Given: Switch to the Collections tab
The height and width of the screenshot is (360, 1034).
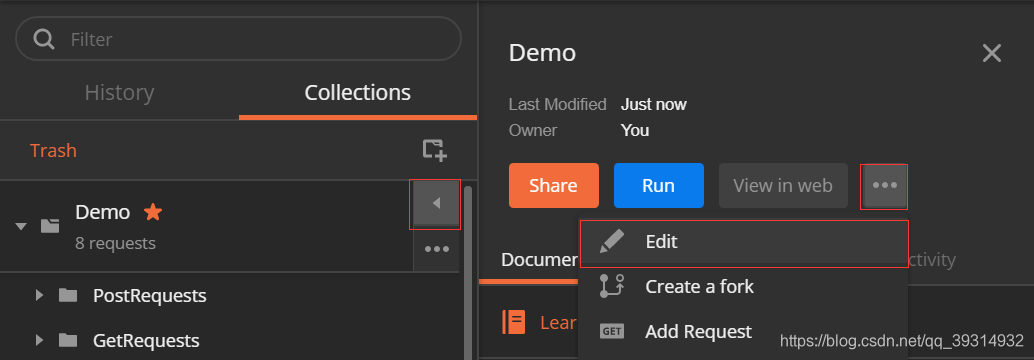Looking at the screenshot, I should pos(357,92).
